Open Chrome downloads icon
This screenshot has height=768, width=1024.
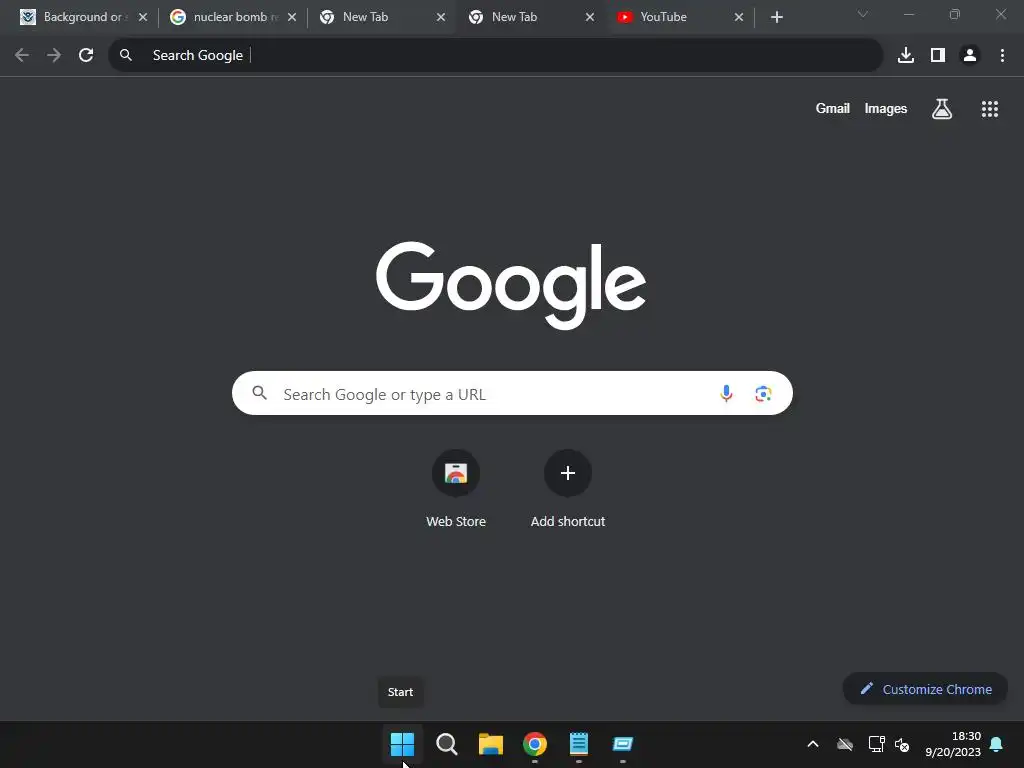pyautogui.click(x=906, y=56)
